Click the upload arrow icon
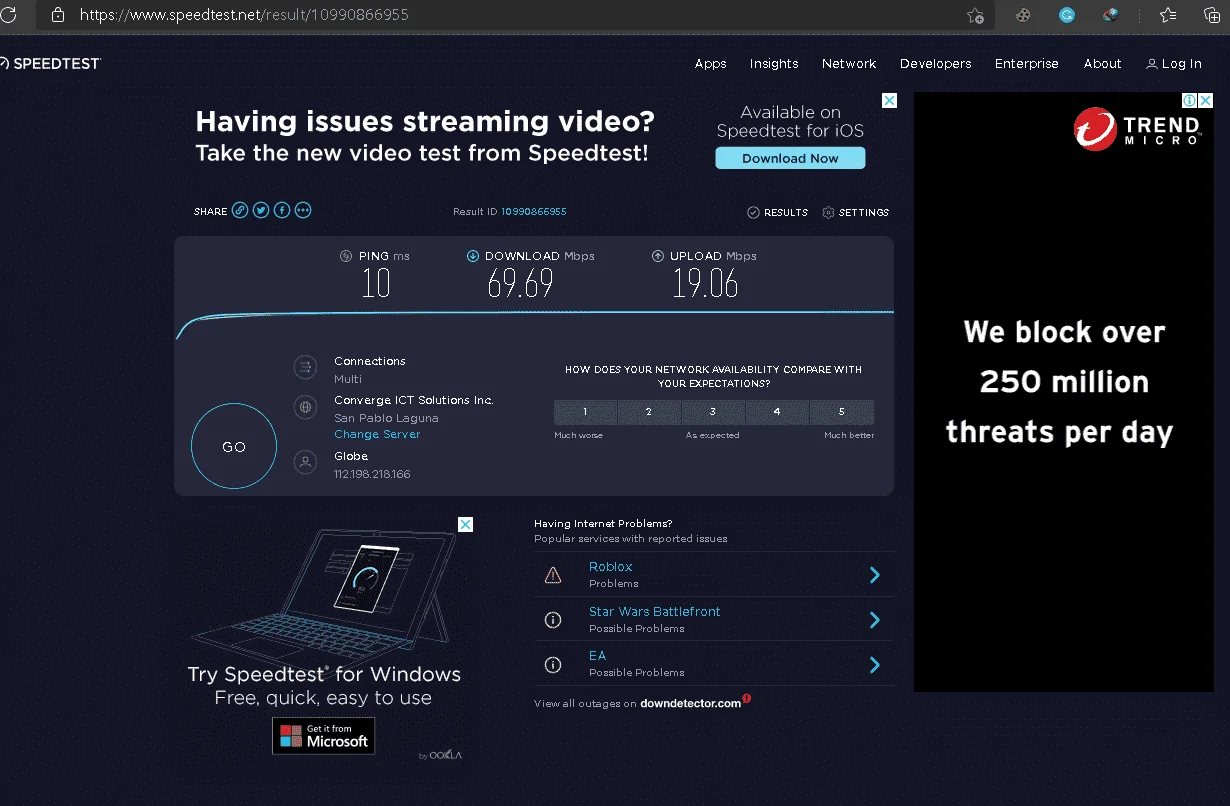 (x=658, y=256)
